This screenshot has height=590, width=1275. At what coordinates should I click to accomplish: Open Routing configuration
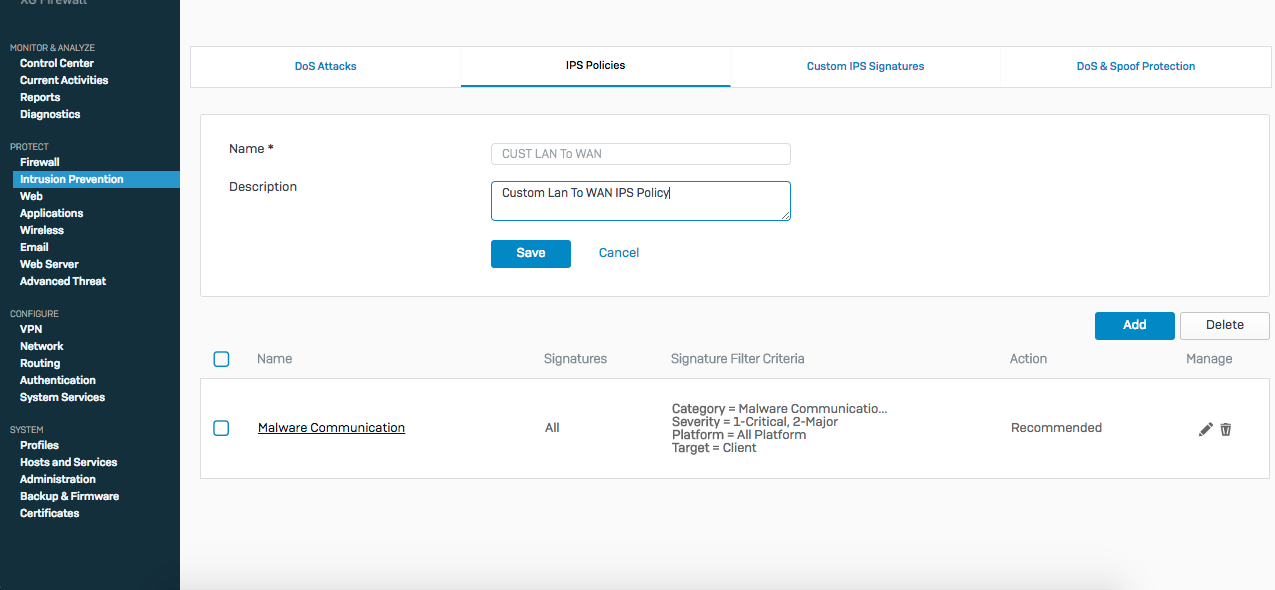40,363
